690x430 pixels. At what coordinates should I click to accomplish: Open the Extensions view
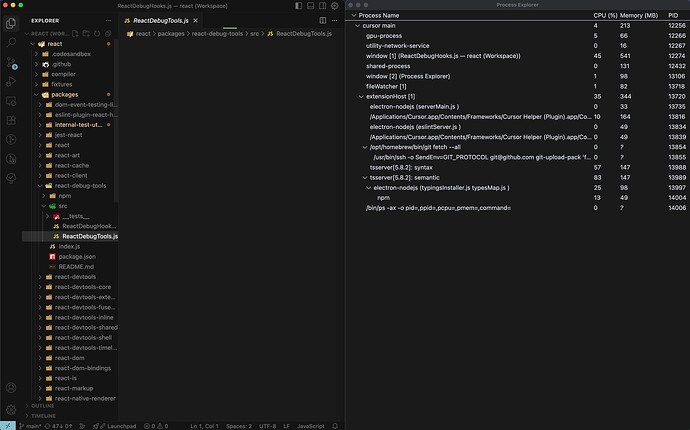pyautogui.click(x=11, y=120)
